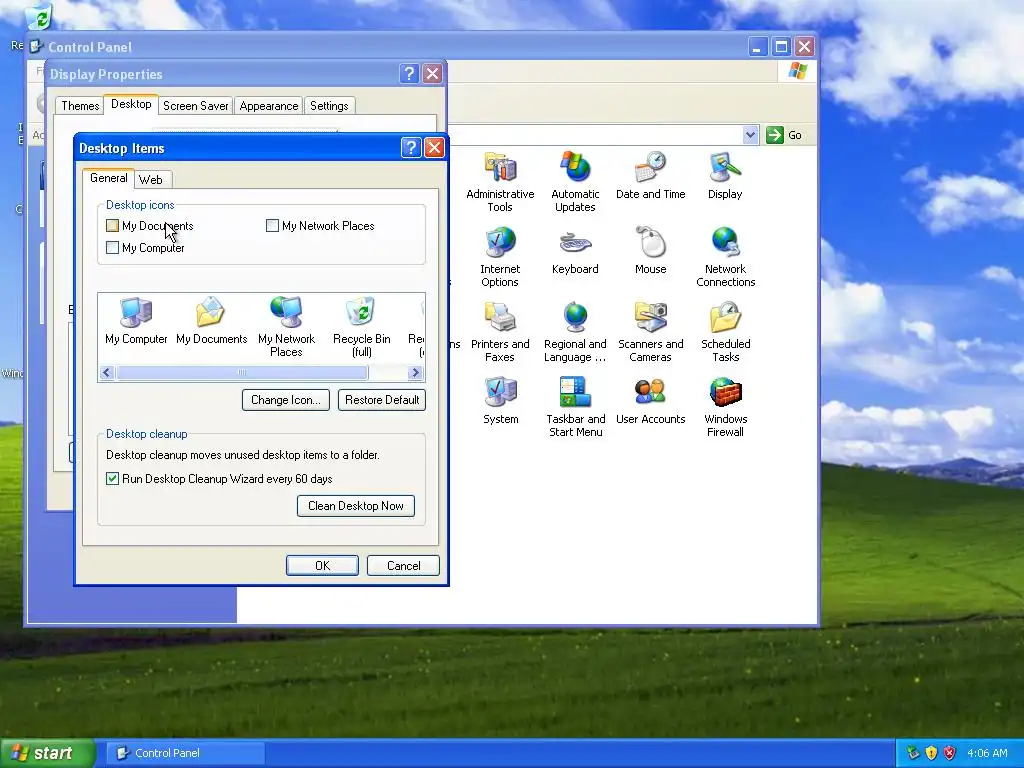
Task: Click the Change Icon... button
Action: [x=285, y=400]
